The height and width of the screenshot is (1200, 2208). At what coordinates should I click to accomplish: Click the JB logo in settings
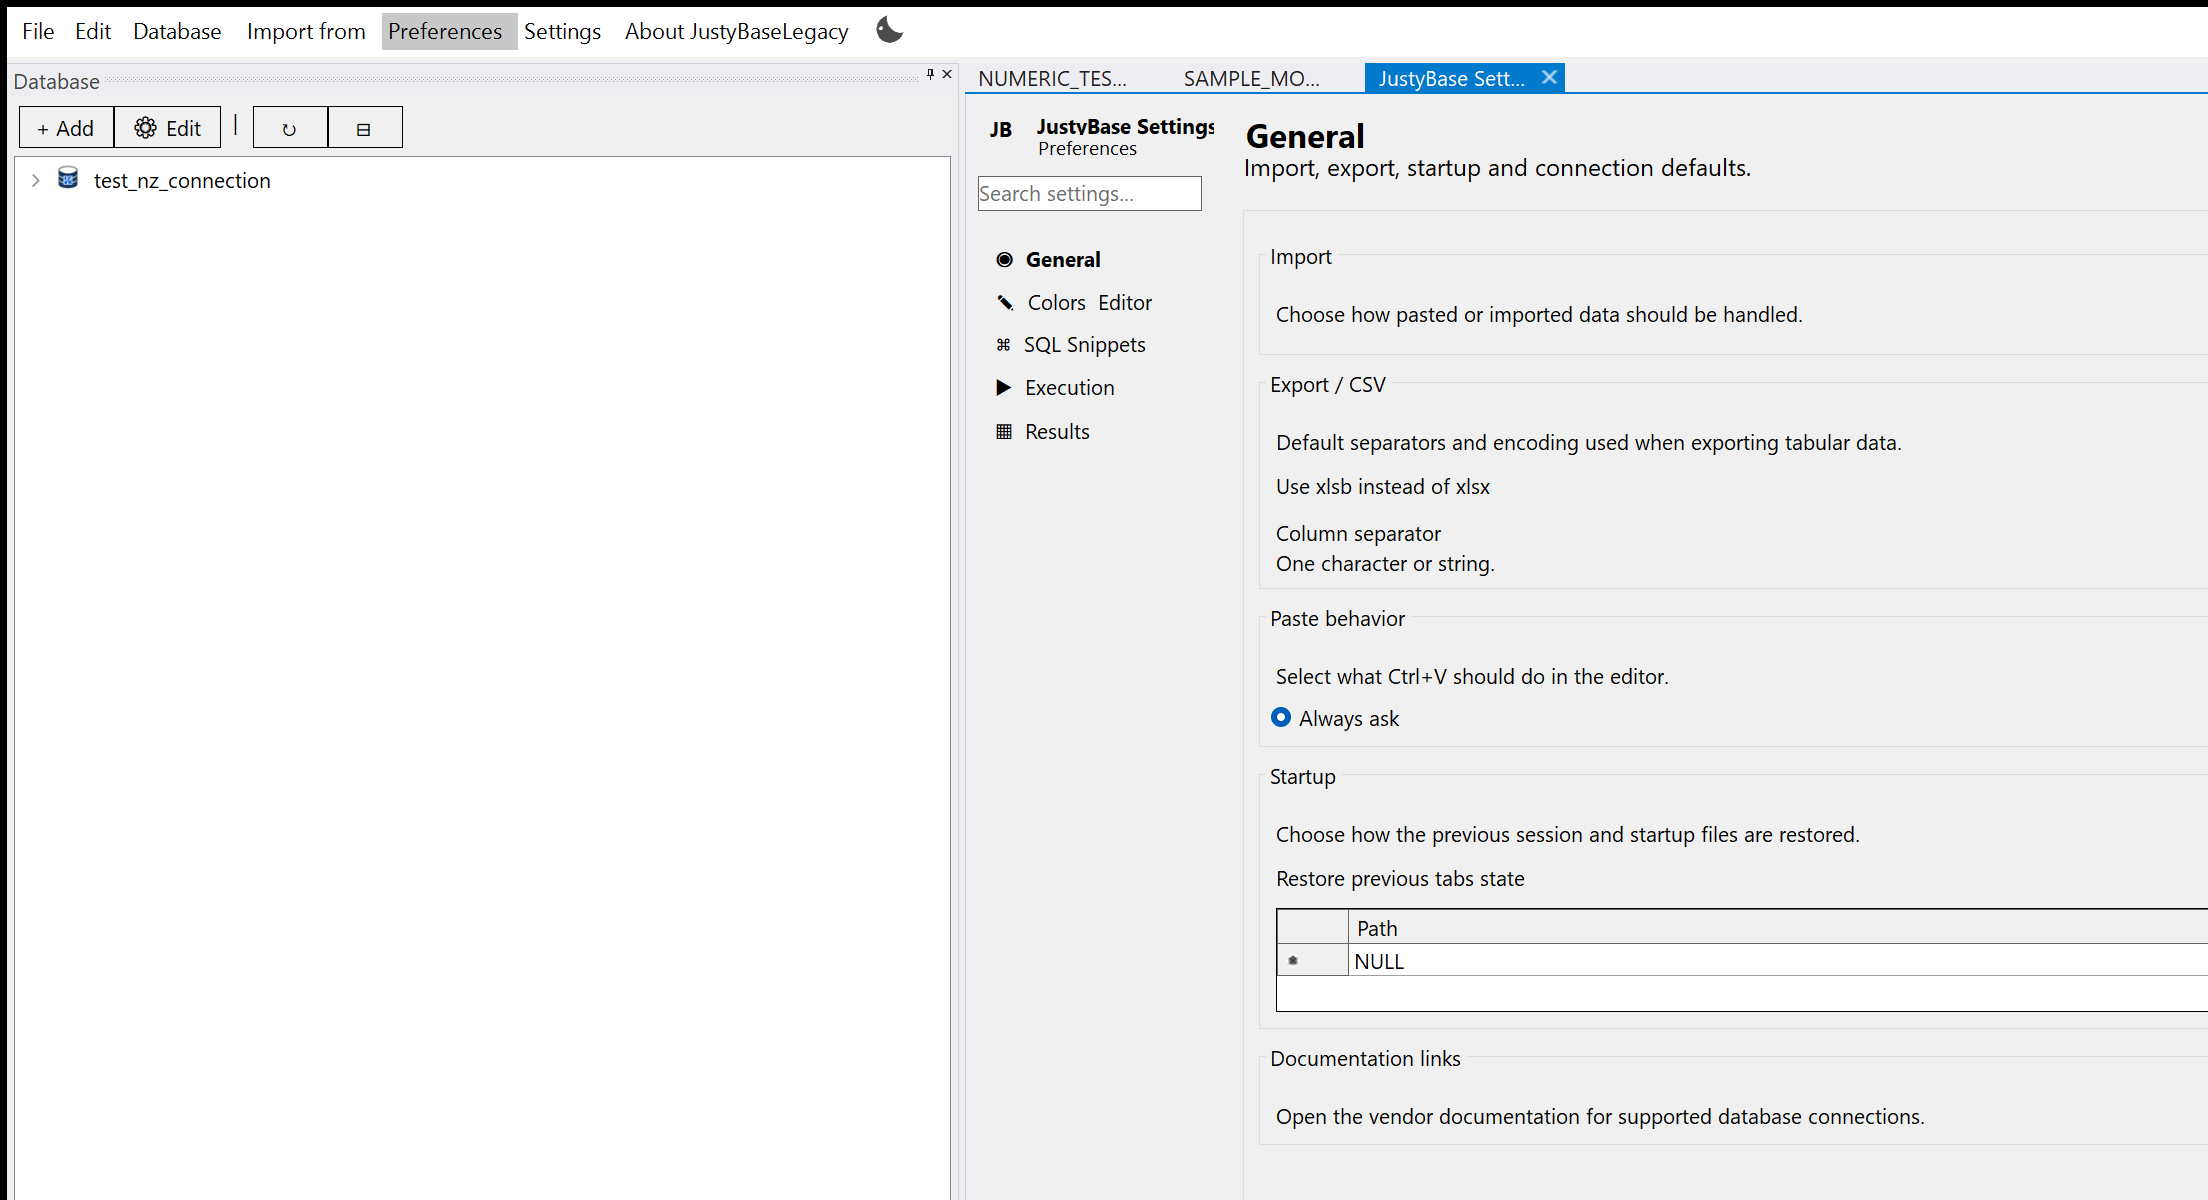pyautogui.click(x=1001, y=130)
